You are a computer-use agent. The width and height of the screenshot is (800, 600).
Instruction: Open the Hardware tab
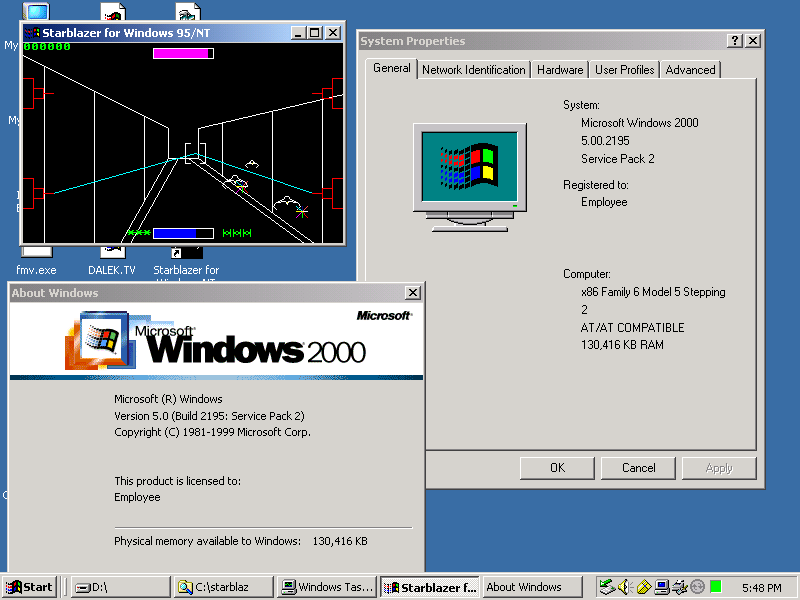pyautogui.click(x=560, y=70)
